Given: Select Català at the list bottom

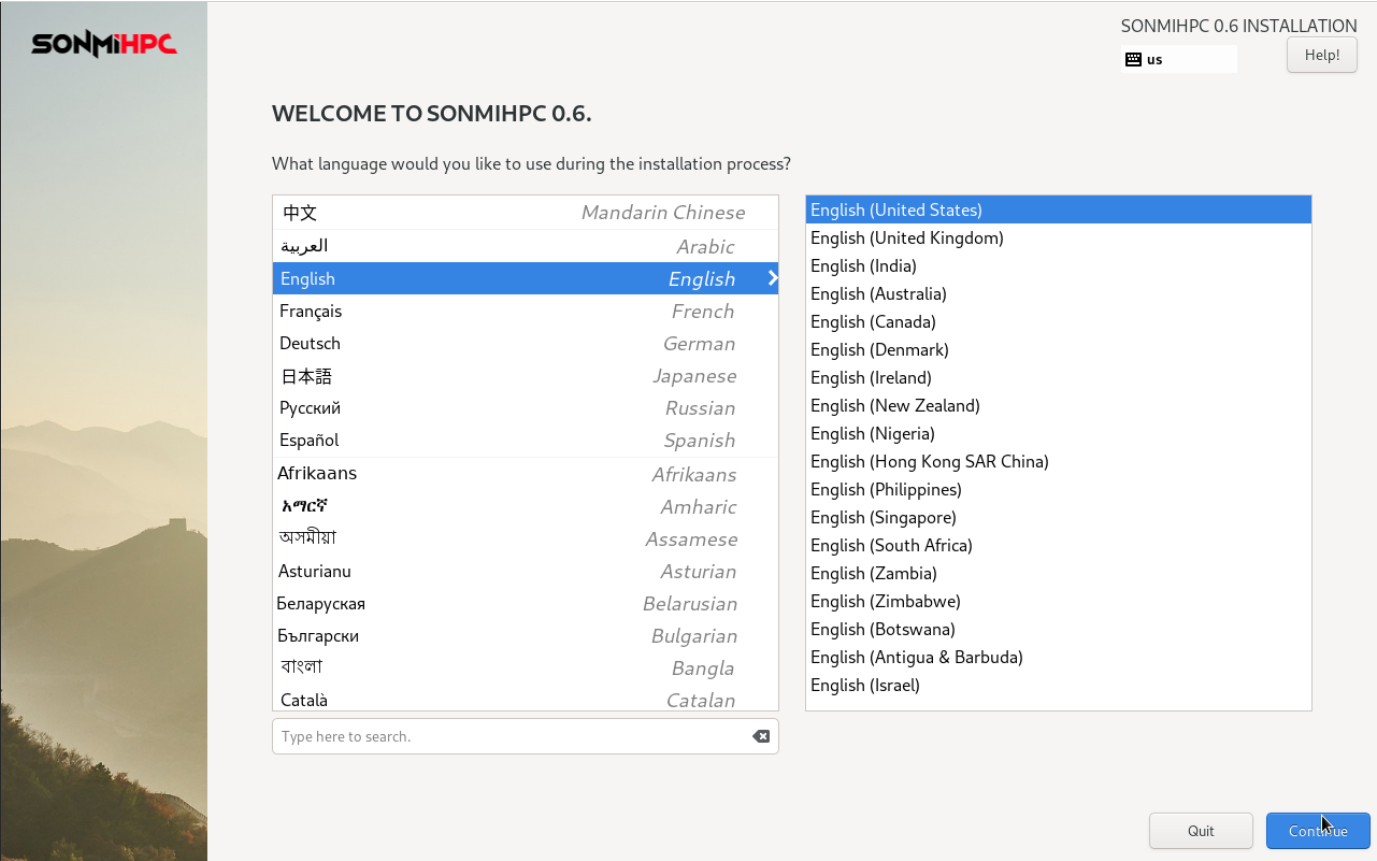Looking at the screenshot, I should (x=525, y=698).
